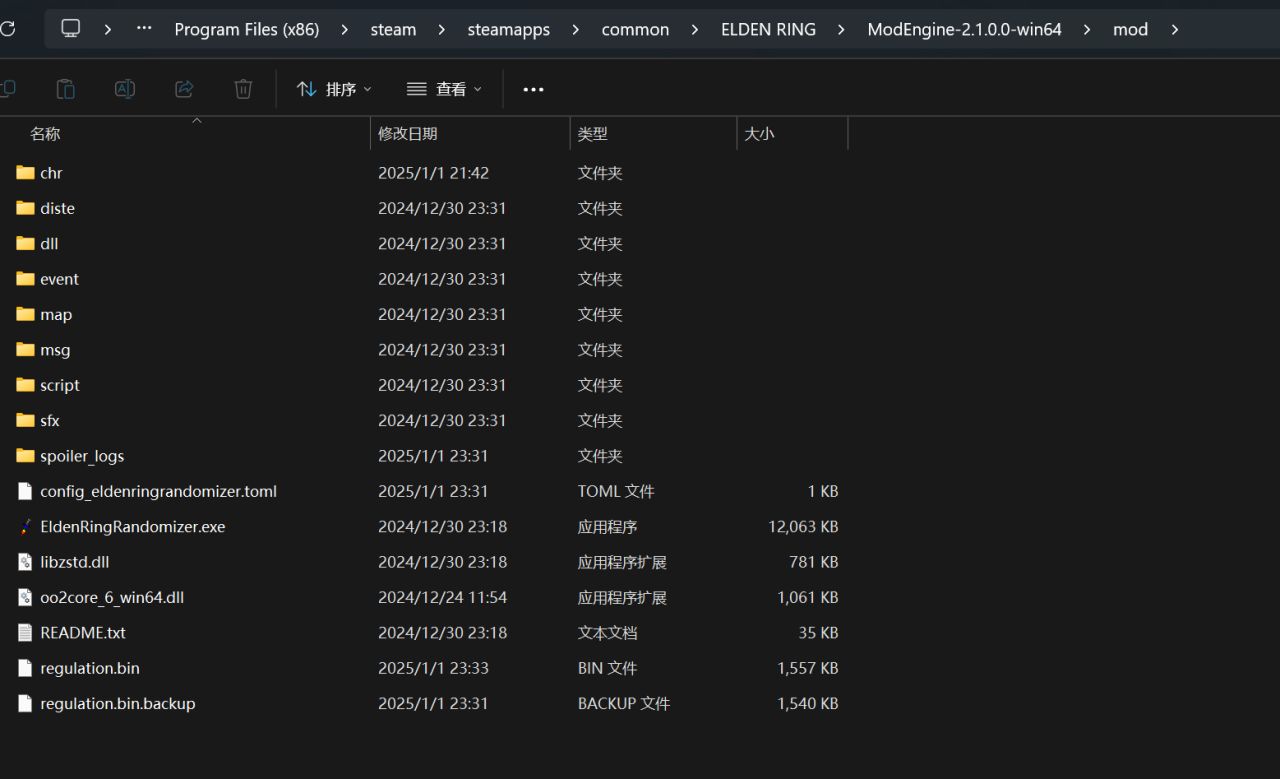Open the breadcrumb ellipsis for hidden folders
The height and width of the screenshot is (779, 1280).
point(144,29)
